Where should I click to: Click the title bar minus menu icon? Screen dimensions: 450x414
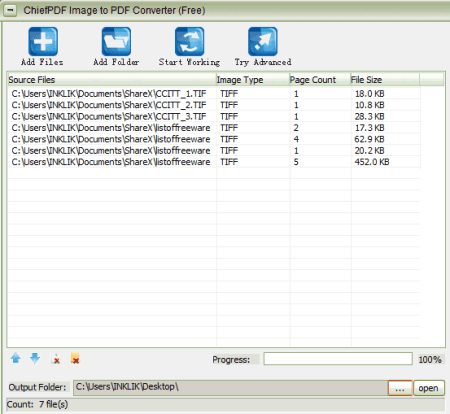click(x=10, y=10)
